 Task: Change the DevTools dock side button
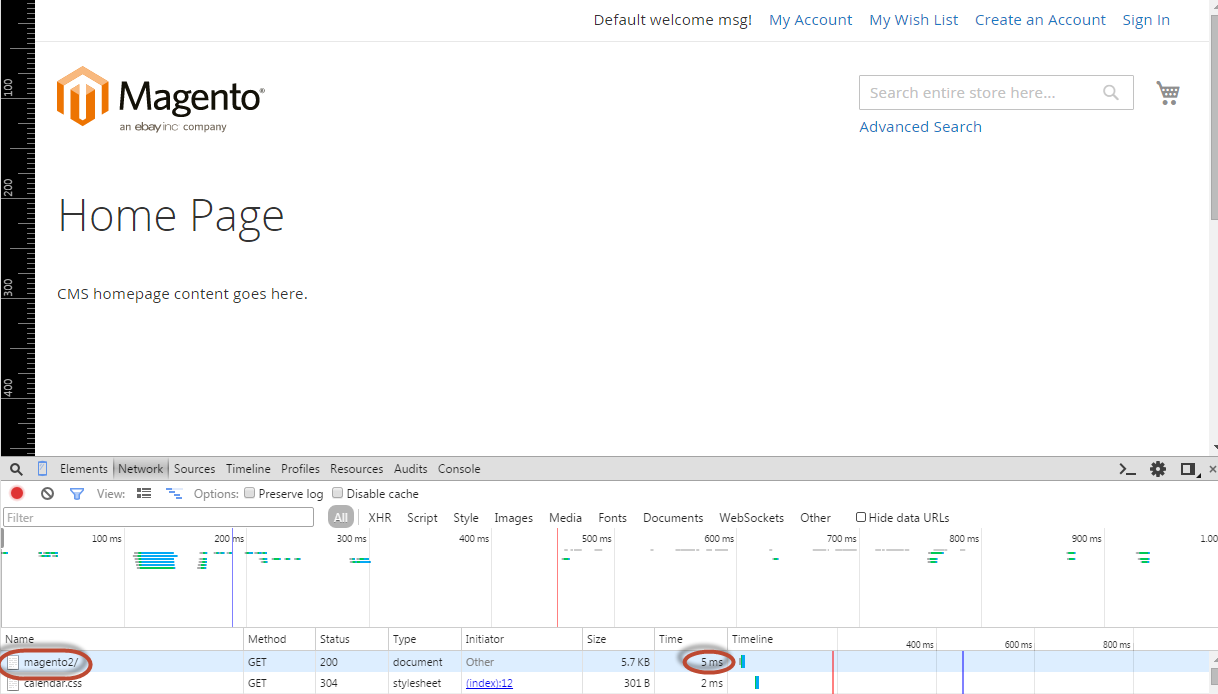(1188, 469)
